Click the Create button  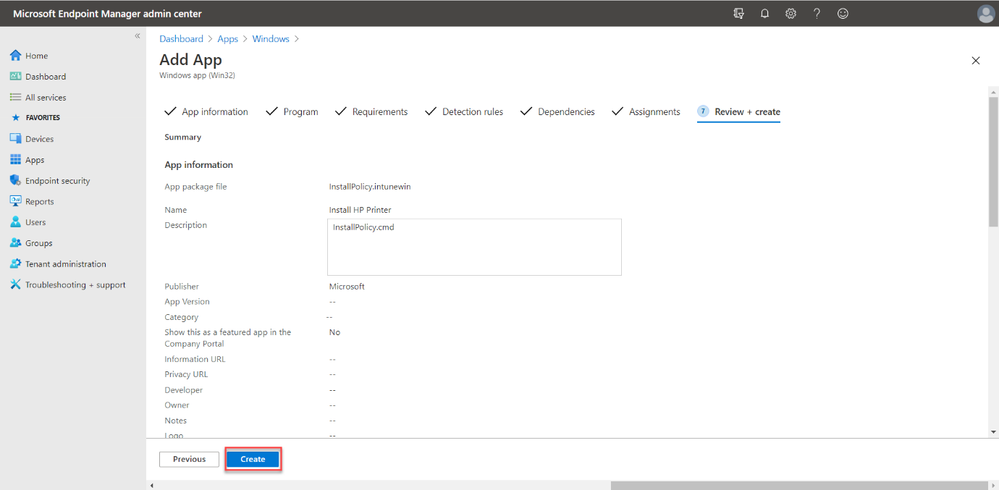(252, 459)
